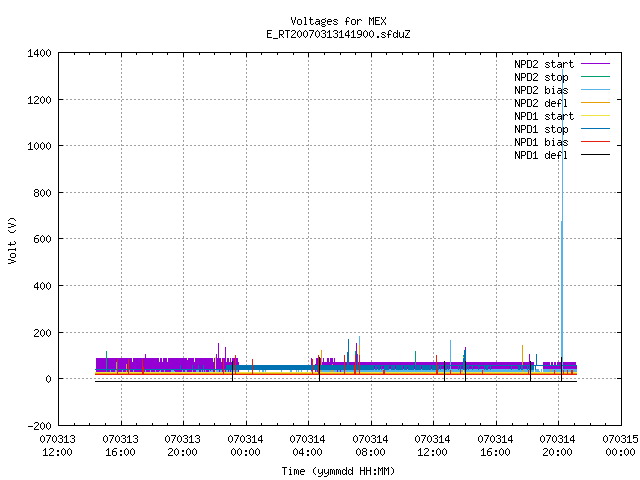The image size is (640, 480).
Task: Click the "Time (yymmdd HH:MM)" x-axis label
Action: (338, 471)
